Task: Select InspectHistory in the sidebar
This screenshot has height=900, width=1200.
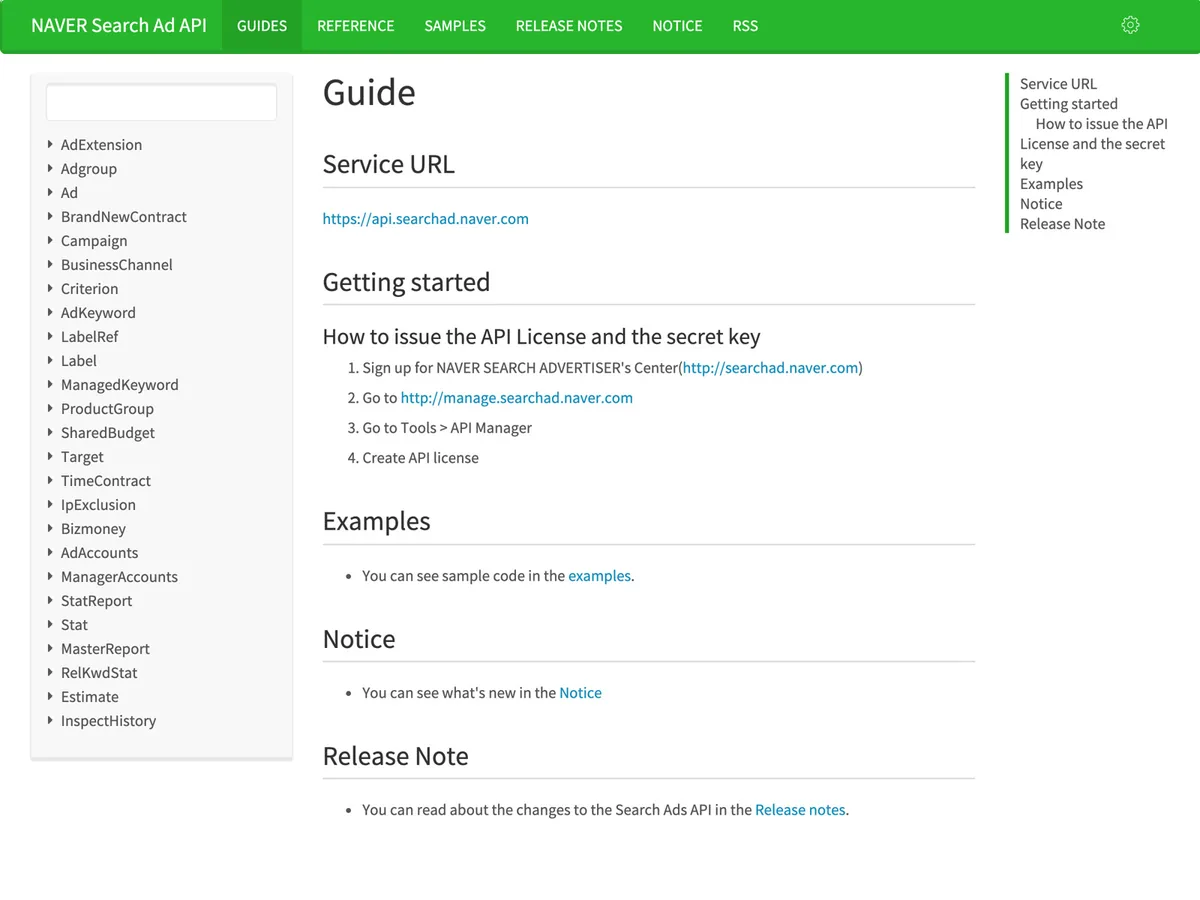Action: (108, 721)
